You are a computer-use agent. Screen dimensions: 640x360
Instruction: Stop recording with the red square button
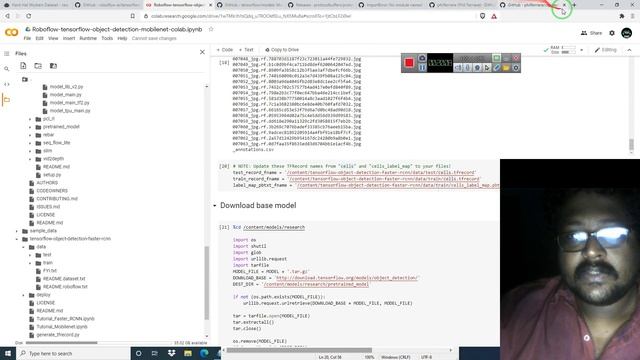(x=409, y=63)
